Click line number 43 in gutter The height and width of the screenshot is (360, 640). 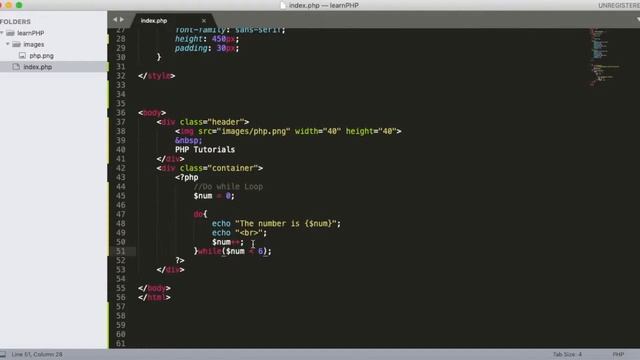pyautogui.click(x=120, y=177)
